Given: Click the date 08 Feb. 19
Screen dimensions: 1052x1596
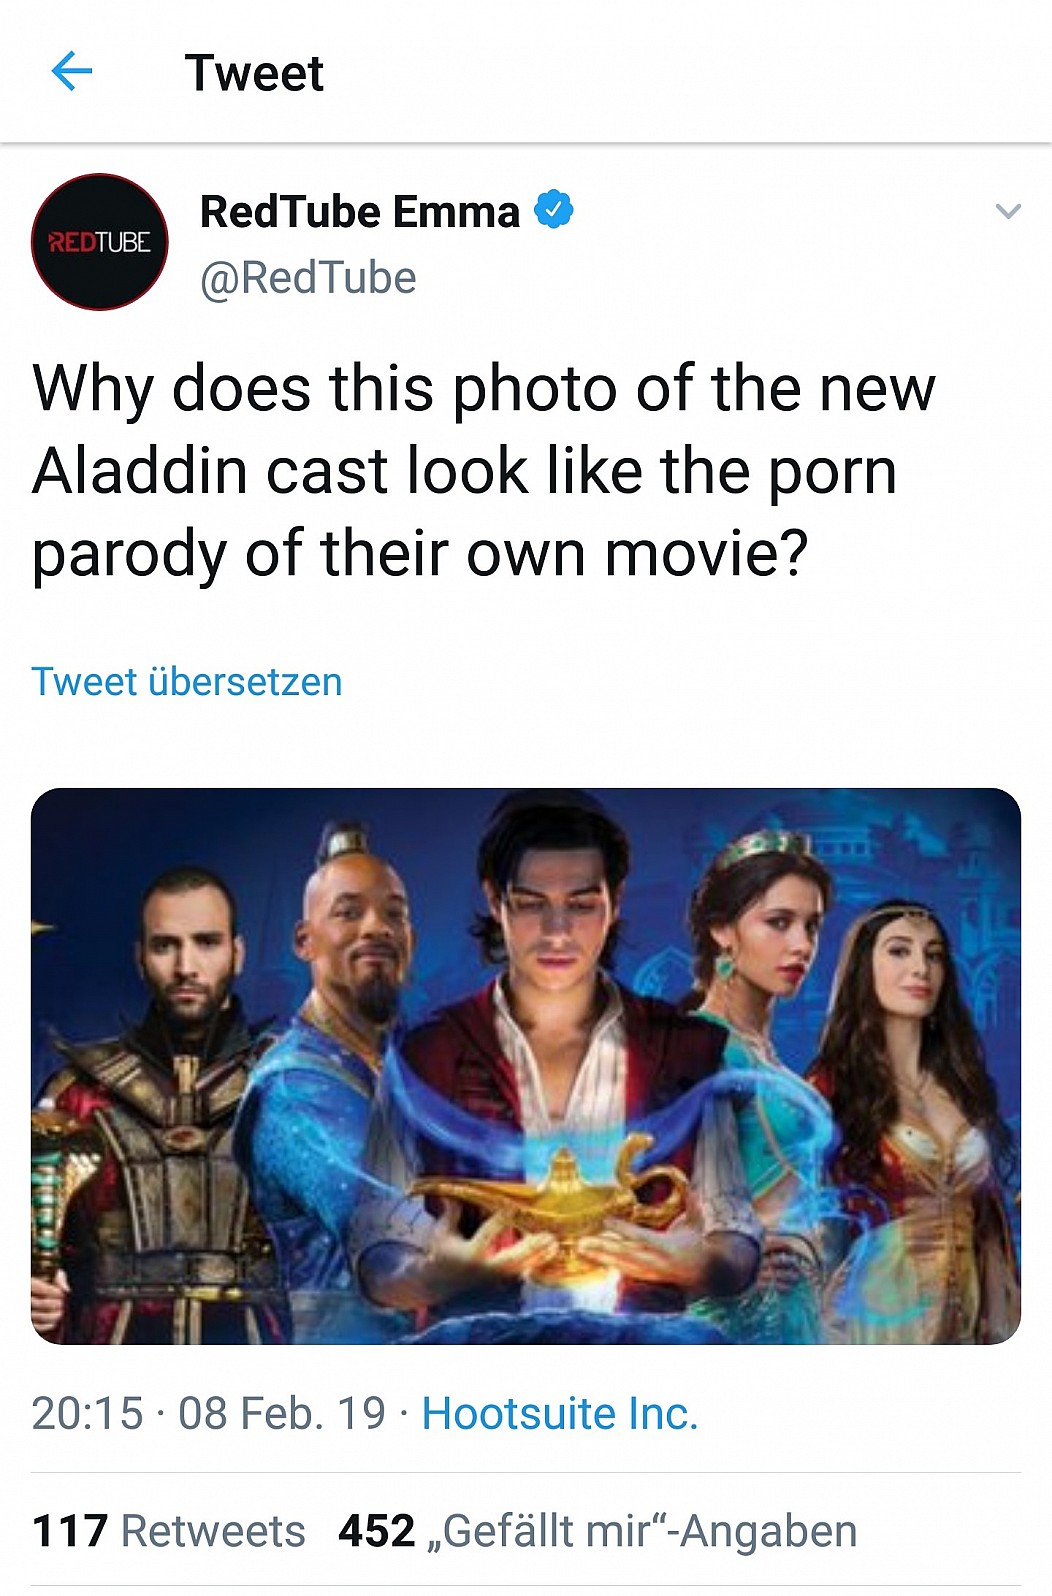Looking at the screenshot, I should coord(281,1413).
